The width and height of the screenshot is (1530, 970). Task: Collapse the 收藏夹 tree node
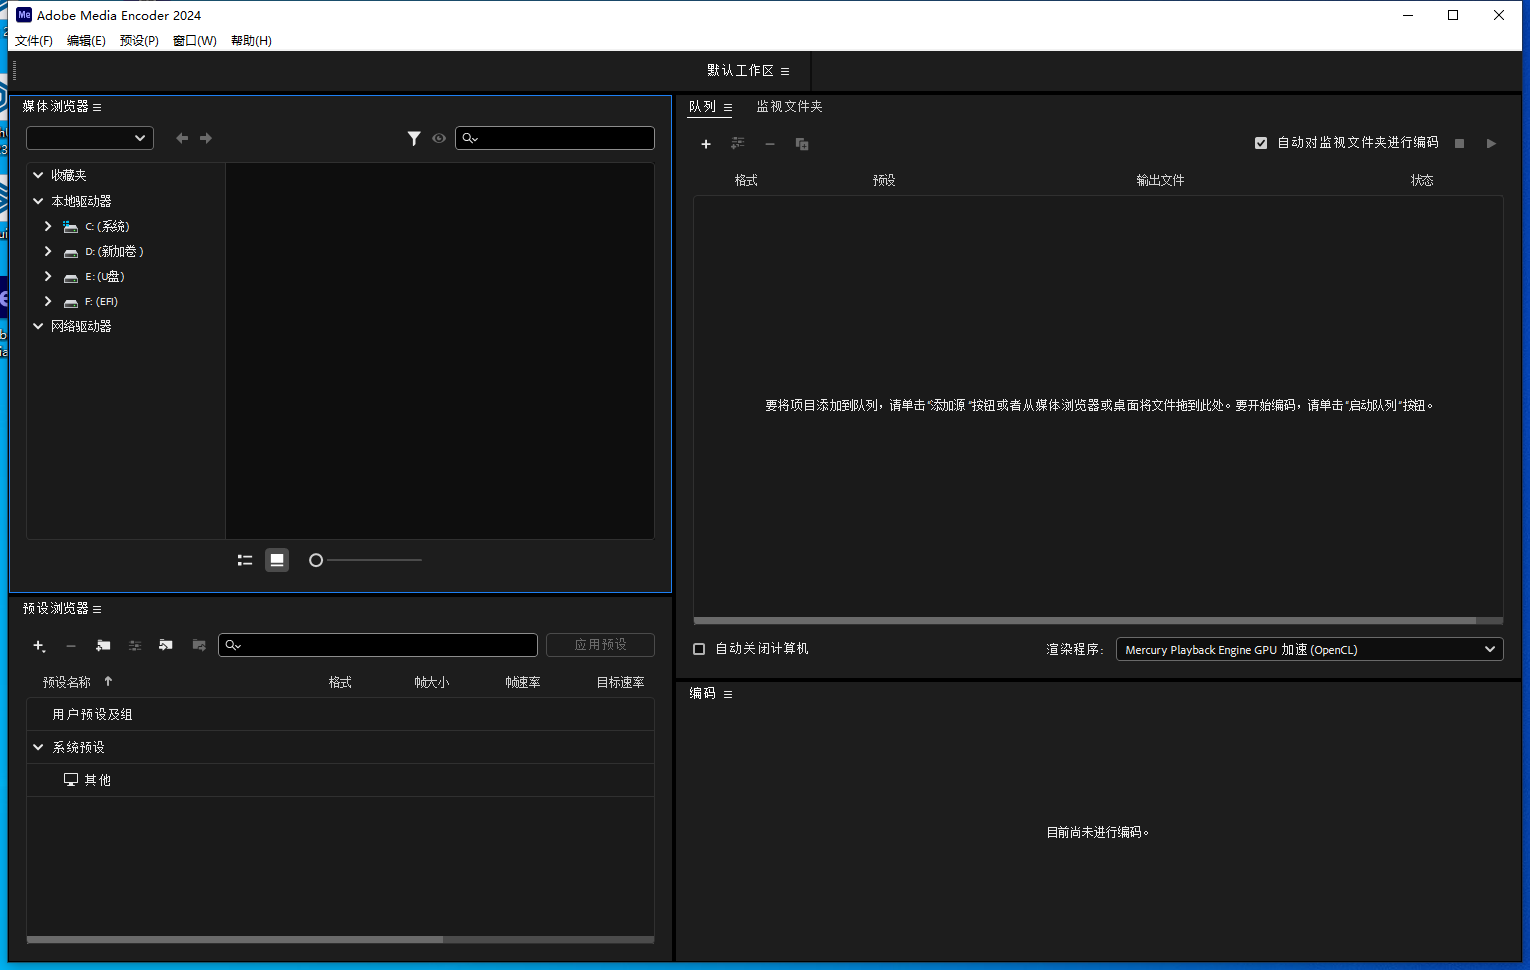point(38,175)
